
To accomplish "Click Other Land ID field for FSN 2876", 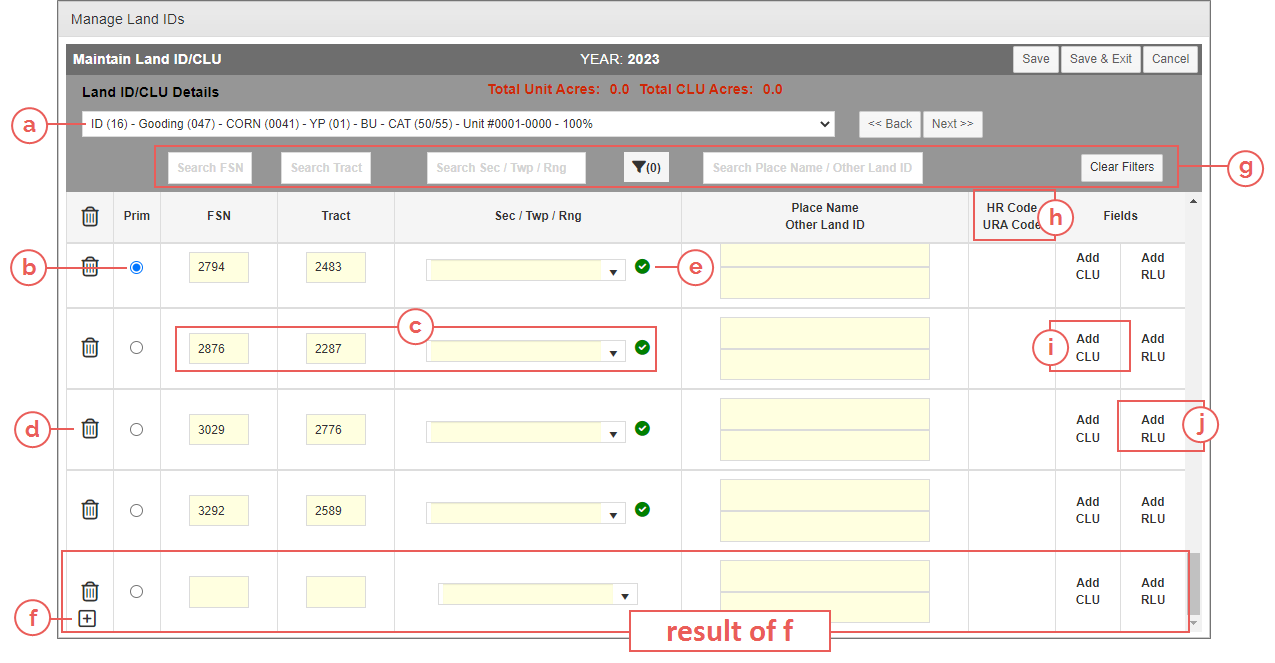I will 825,364.
